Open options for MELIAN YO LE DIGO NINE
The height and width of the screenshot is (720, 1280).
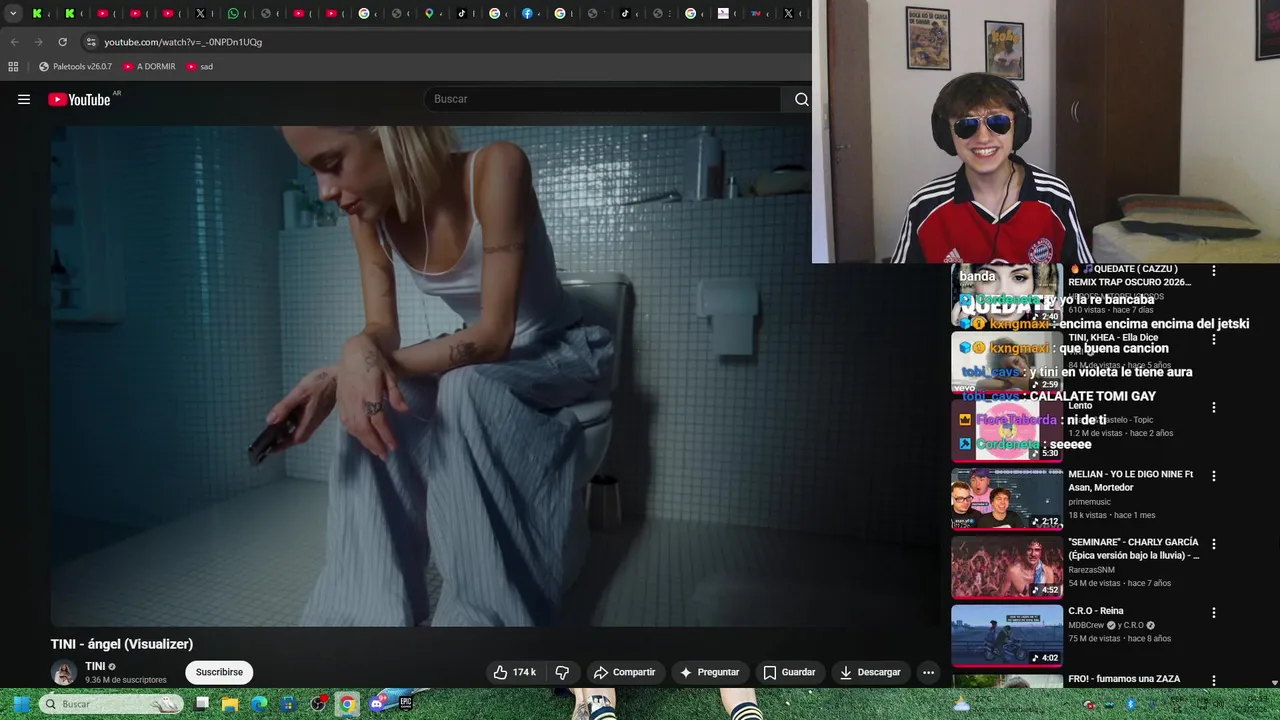click(1214, 476)
